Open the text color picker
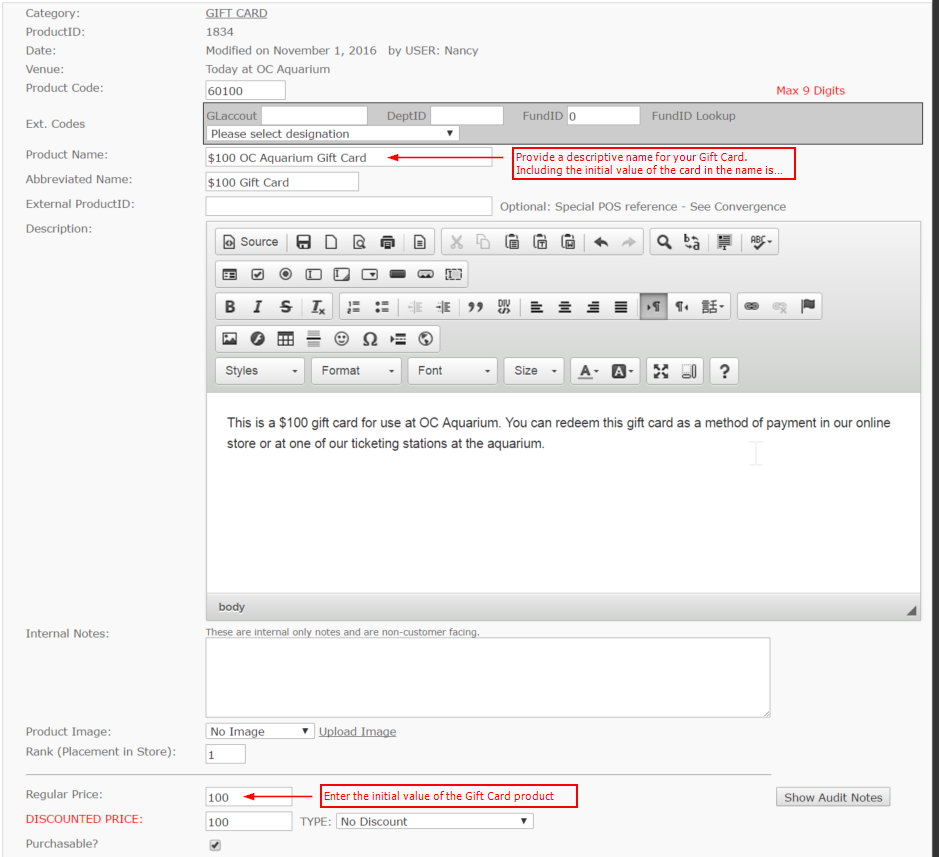Screen dimensions: 939x857 [x=588, y=371]
